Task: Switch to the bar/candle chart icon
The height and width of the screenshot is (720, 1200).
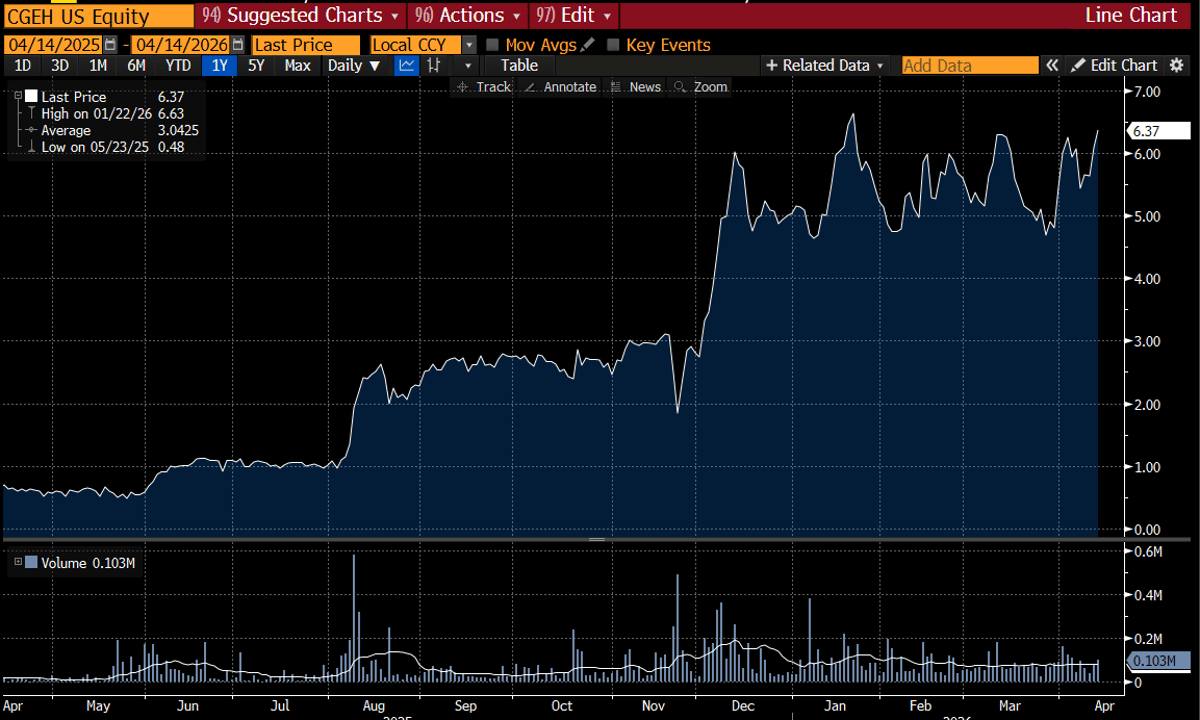Action: pyautogui.click(x=434, y=65)
